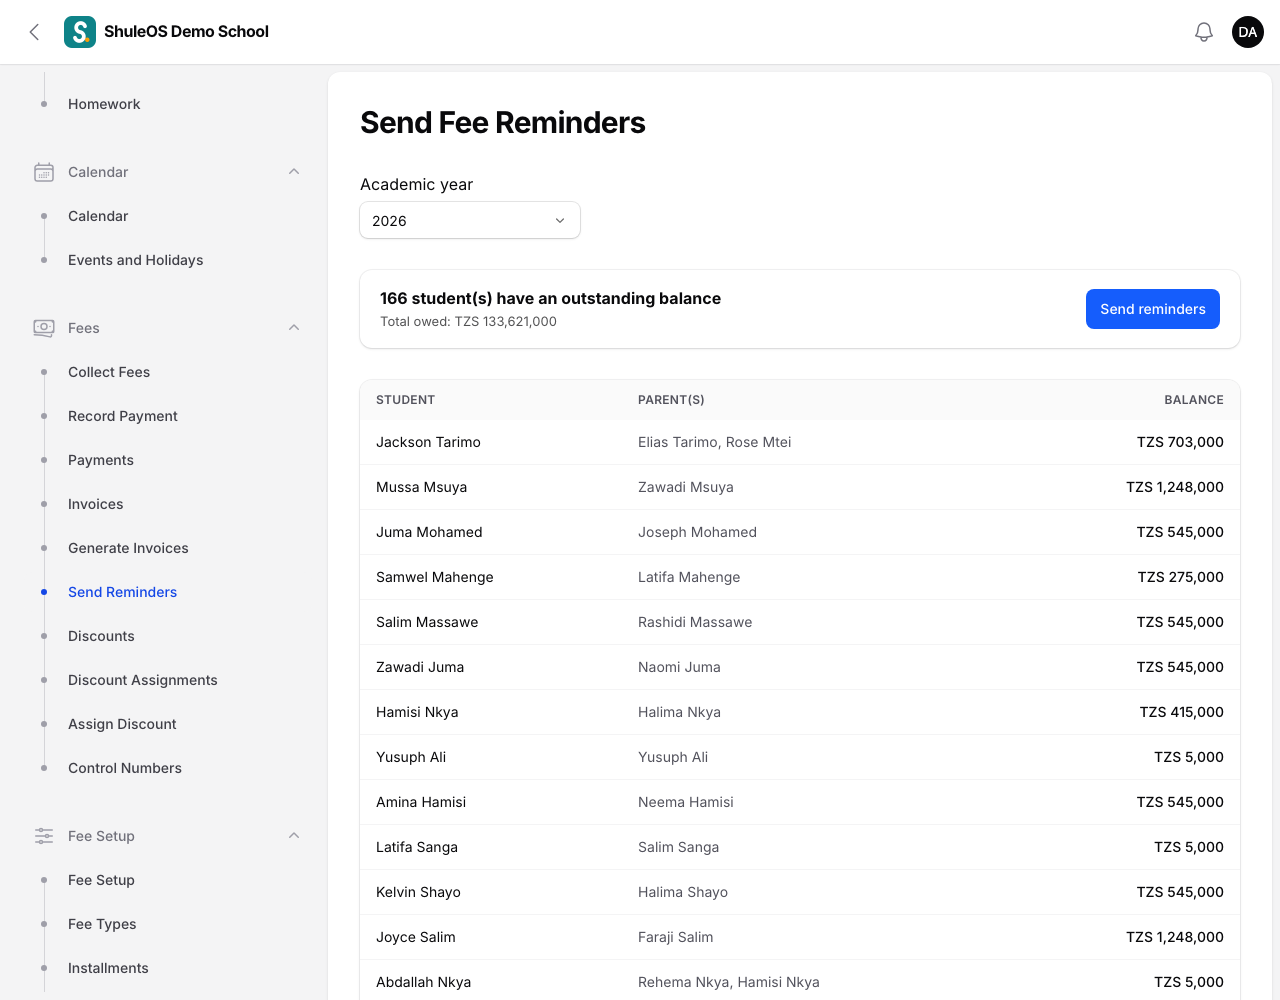Open Homework in the sidebar

pos(104,104)
